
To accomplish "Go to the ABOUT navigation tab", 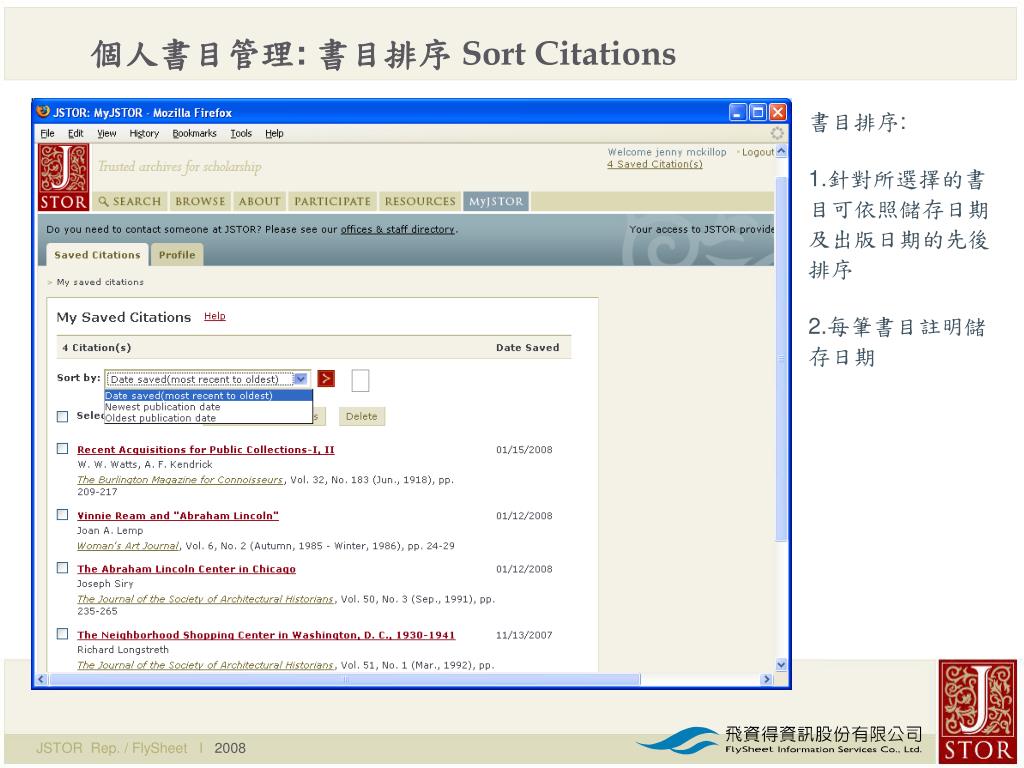I will pyautogui.click(x=260, y=202).
